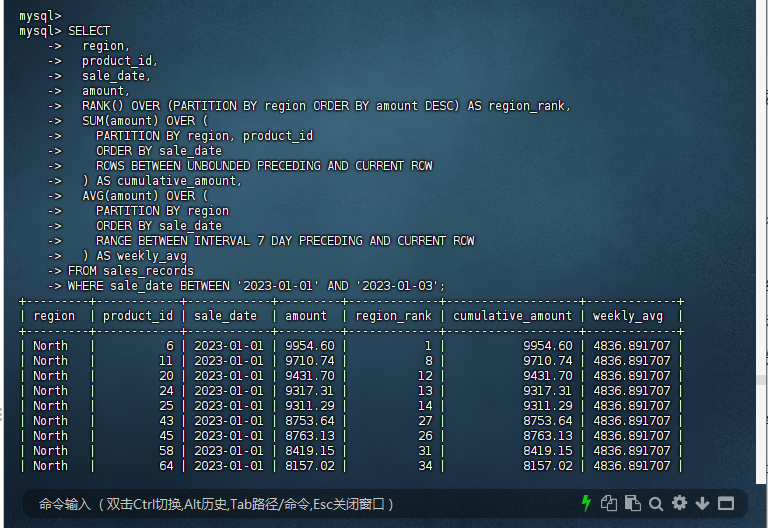The image size is (768, 528).
Task: Click amount cell 8419.15 in amount column
Action: 310,451
